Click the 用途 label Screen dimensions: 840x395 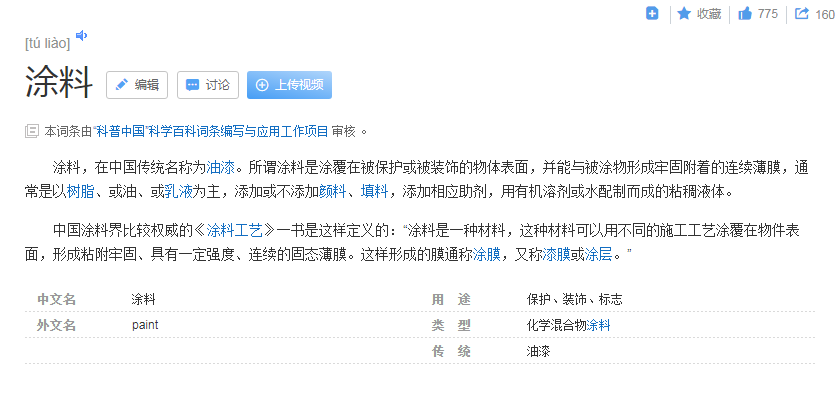click(x=452, y=300)
